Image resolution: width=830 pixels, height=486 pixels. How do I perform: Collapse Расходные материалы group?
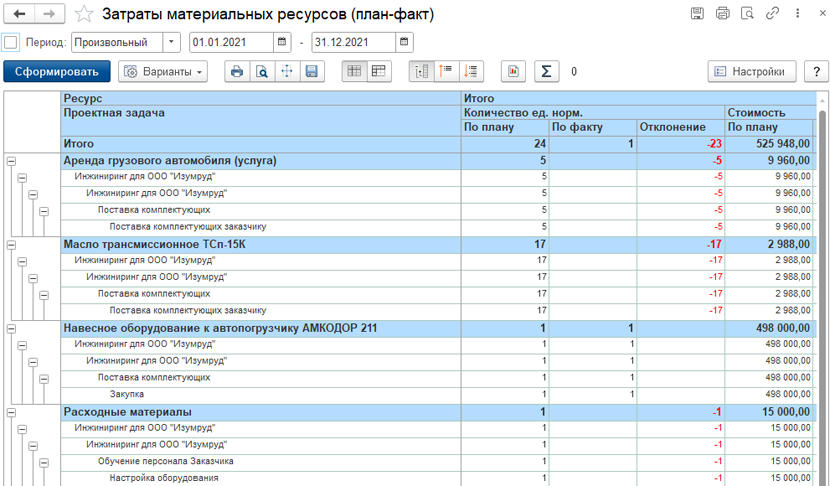pyautogui.click(x=11, y=412)
